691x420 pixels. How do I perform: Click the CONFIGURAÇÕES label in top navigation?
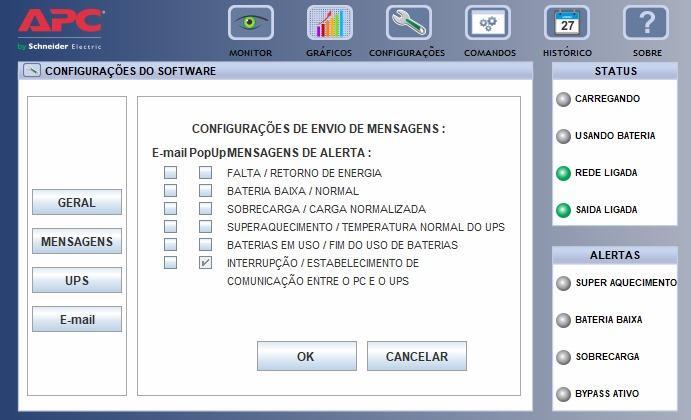point(407,53)
